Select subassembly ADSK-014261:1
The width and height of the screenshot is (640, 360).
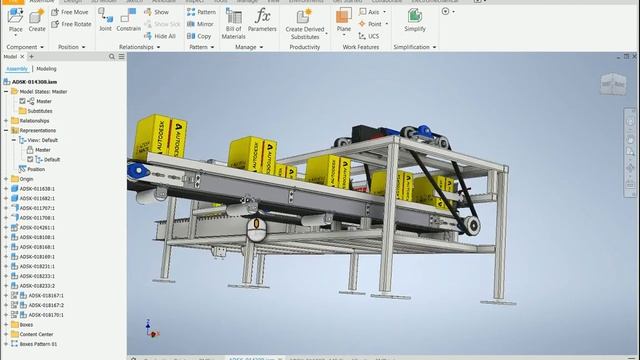pyautogui.click(x=32, y=227)
